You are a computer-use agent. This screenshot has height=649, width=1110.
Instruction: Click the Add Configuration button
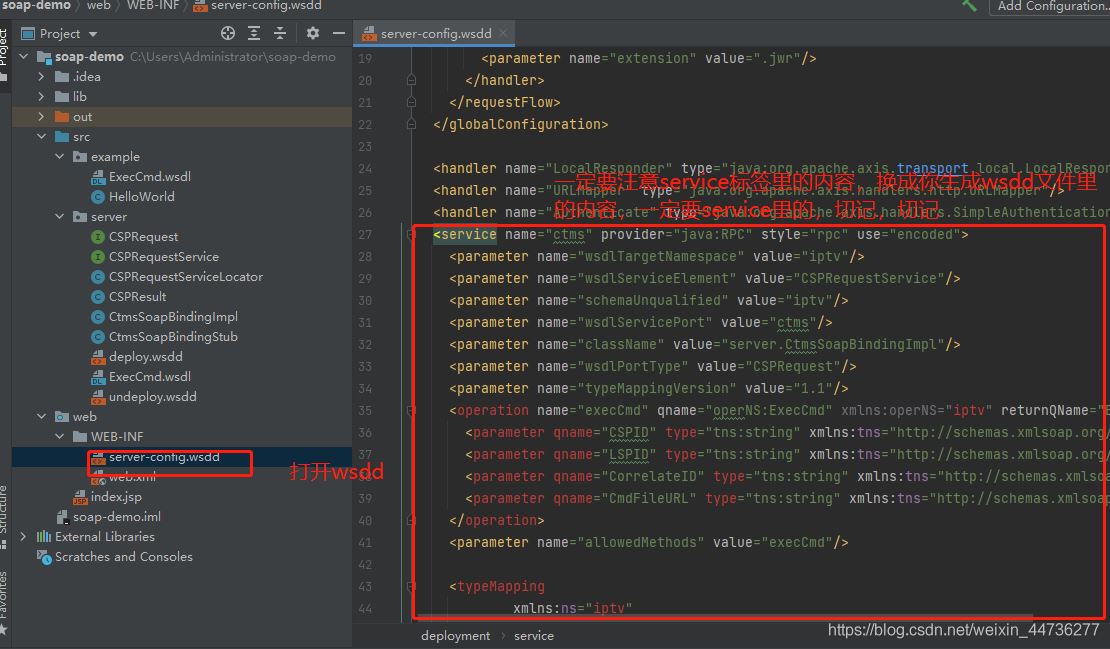click(1051, 6)
